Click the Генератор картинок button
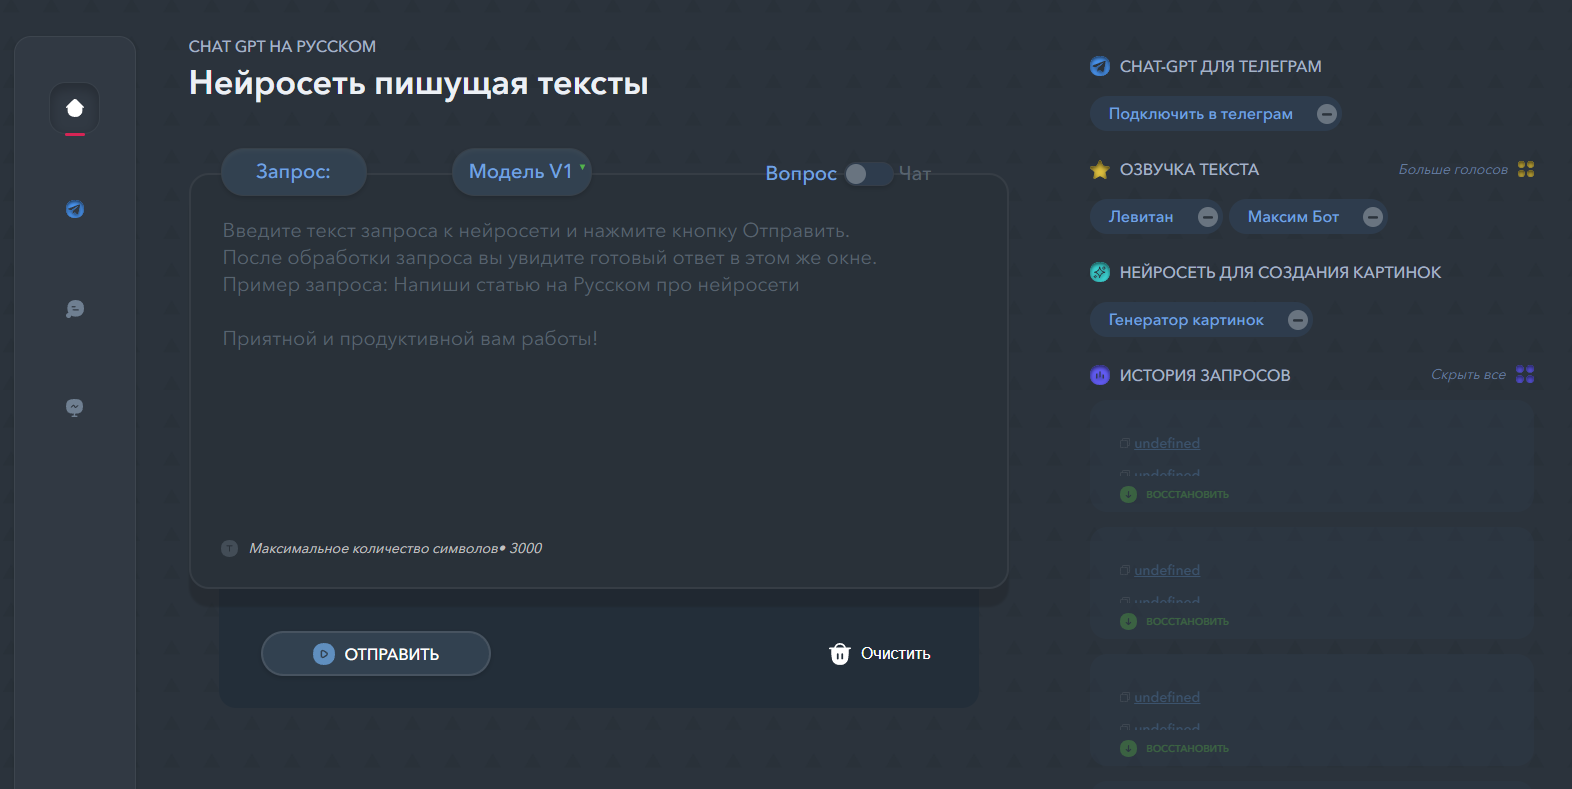The height and width of the screenshot is (789, 1572). tap(1186, 320)
